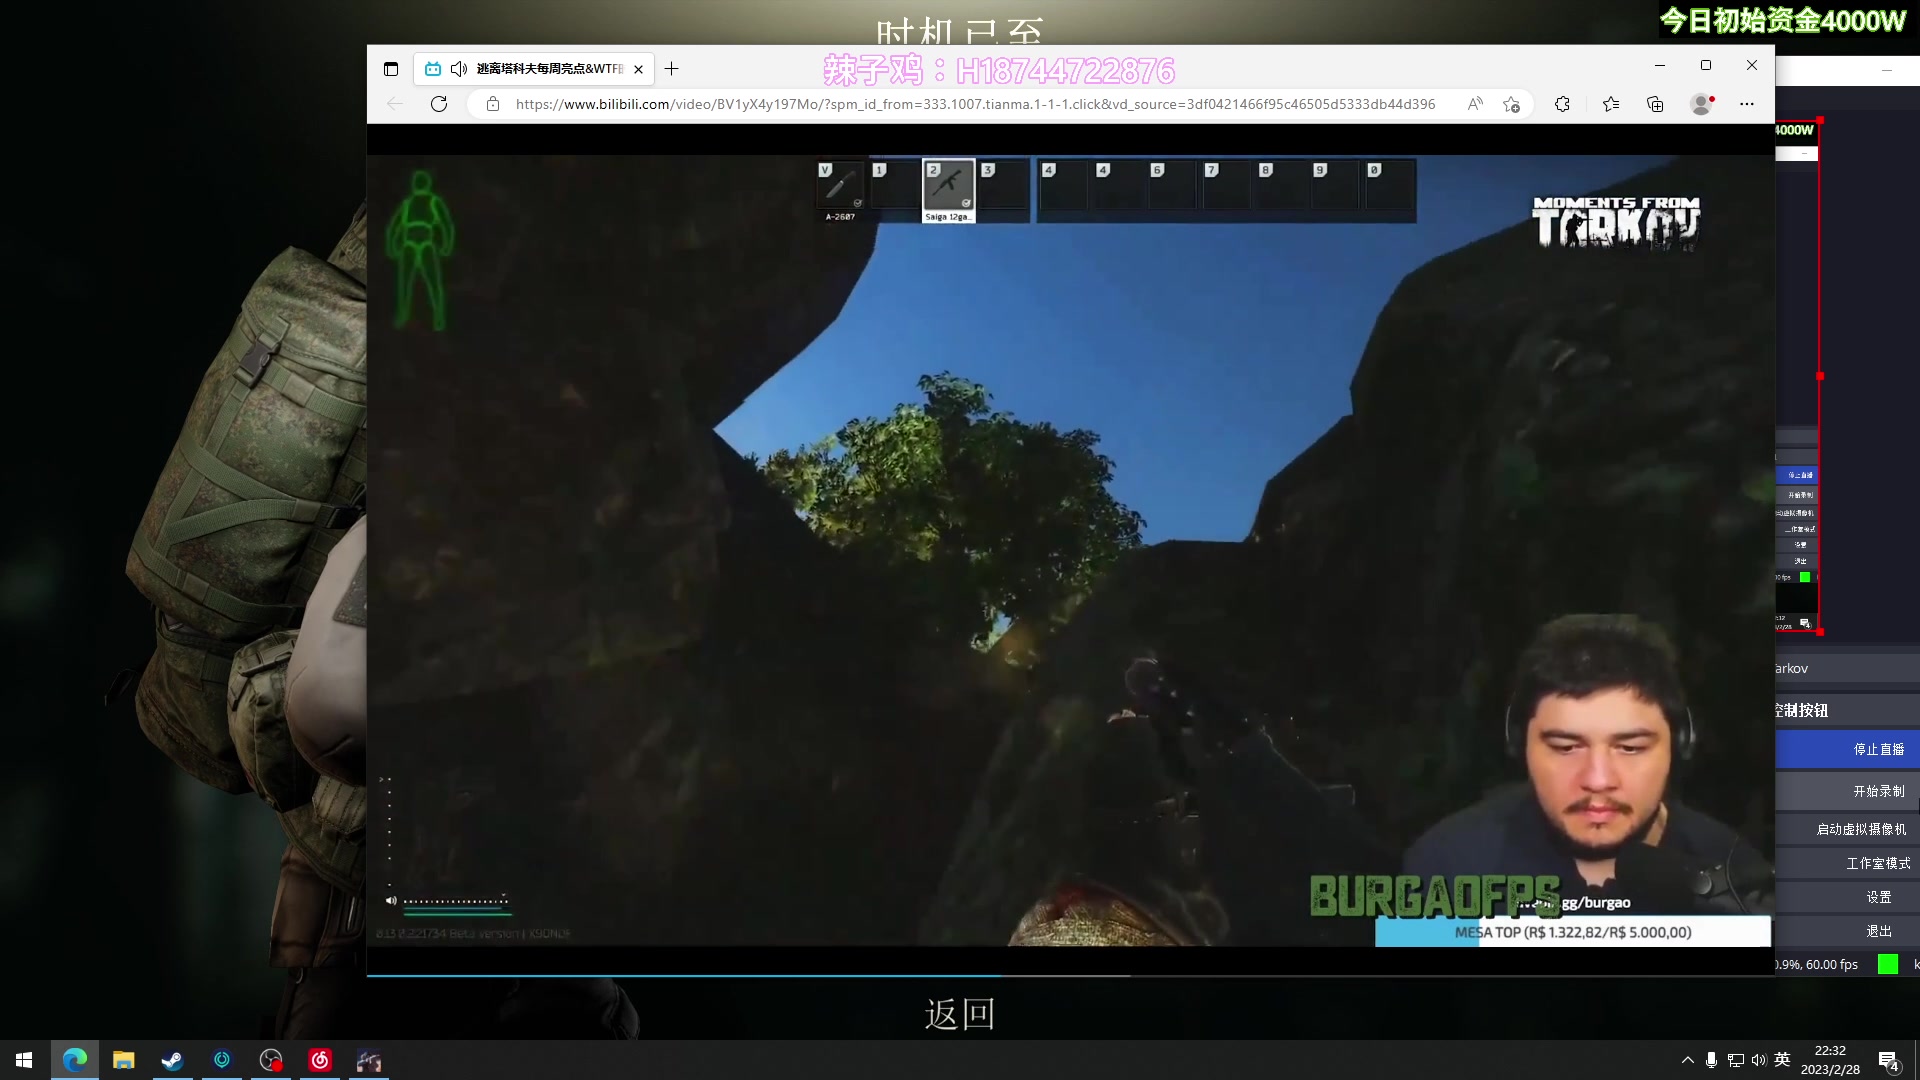Open OBS 设置 settings
The height and width of the screenshot is (1080, 1920).
click(1848, 897)
